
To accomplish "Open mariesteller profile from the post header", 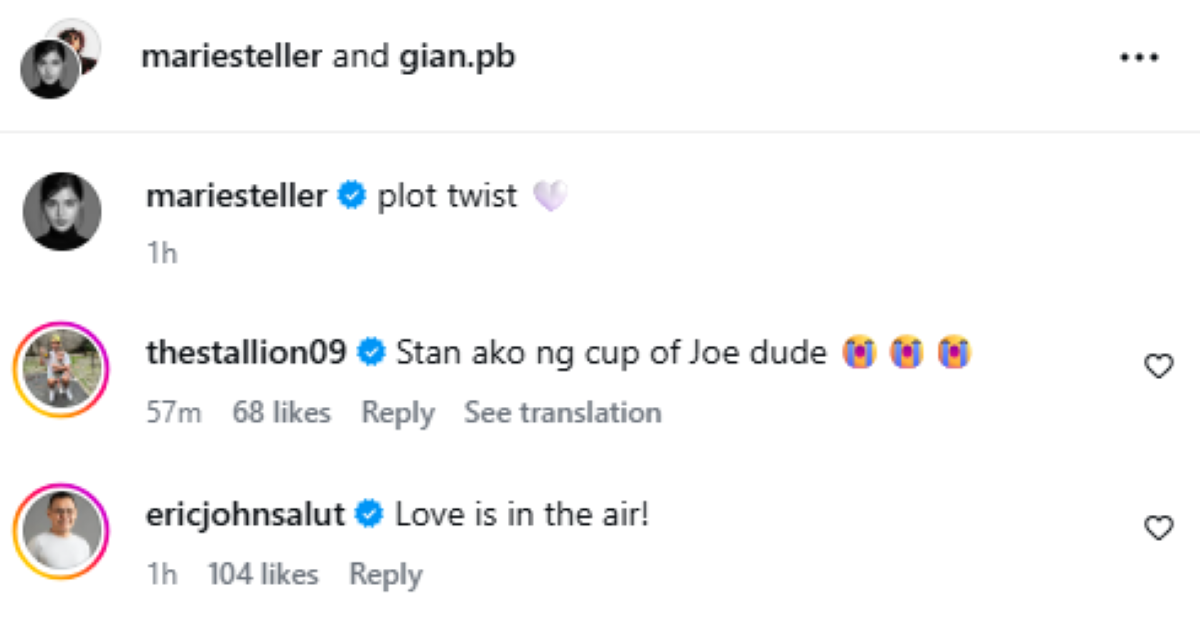I will (x=231, y=57).
